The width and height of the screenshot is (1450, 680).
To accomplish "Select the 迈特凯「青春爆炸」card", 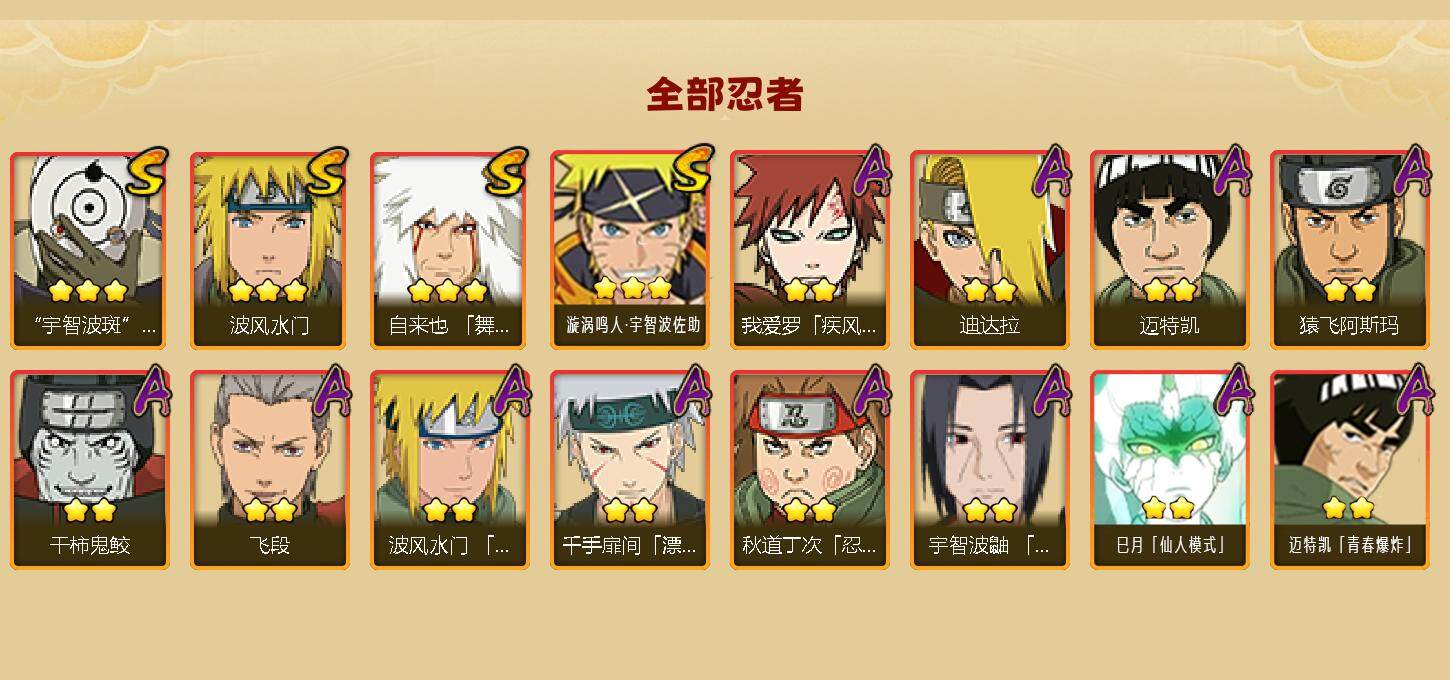I will (x=1350, y=470).
